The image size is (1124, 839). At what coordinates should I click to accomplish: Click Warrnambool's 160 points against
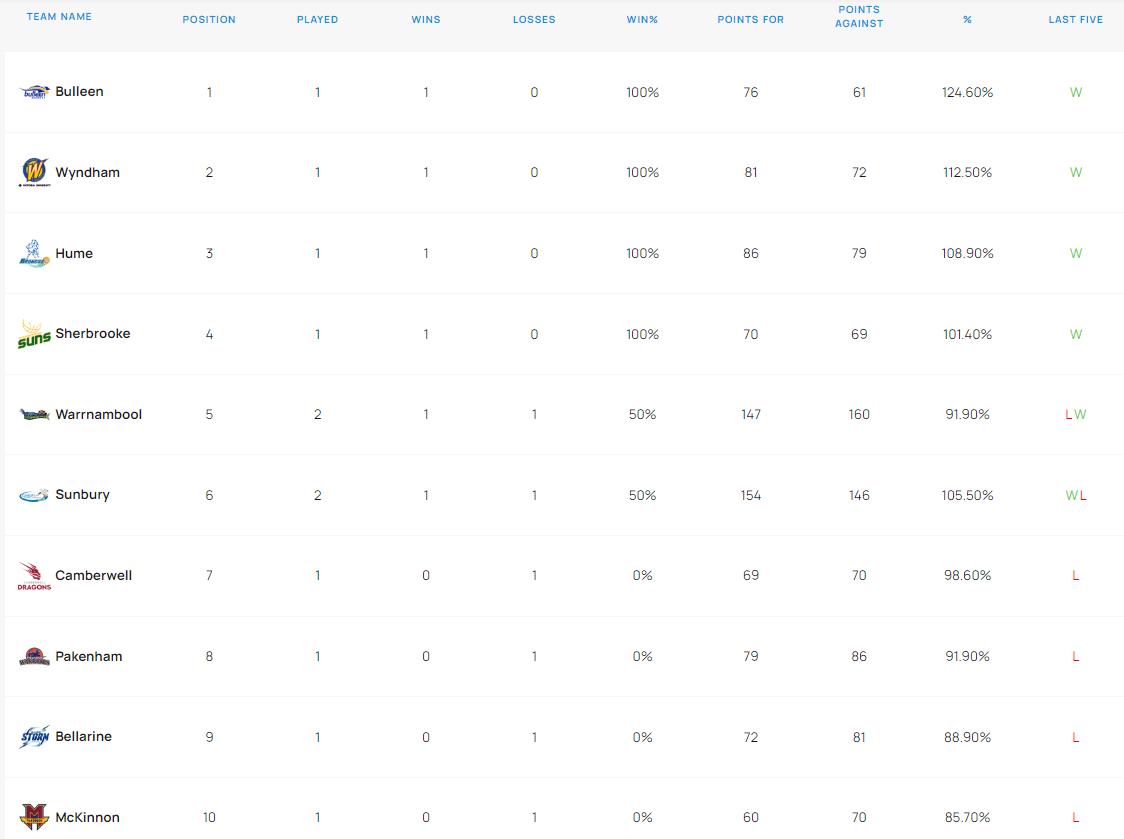click(859, 414)
